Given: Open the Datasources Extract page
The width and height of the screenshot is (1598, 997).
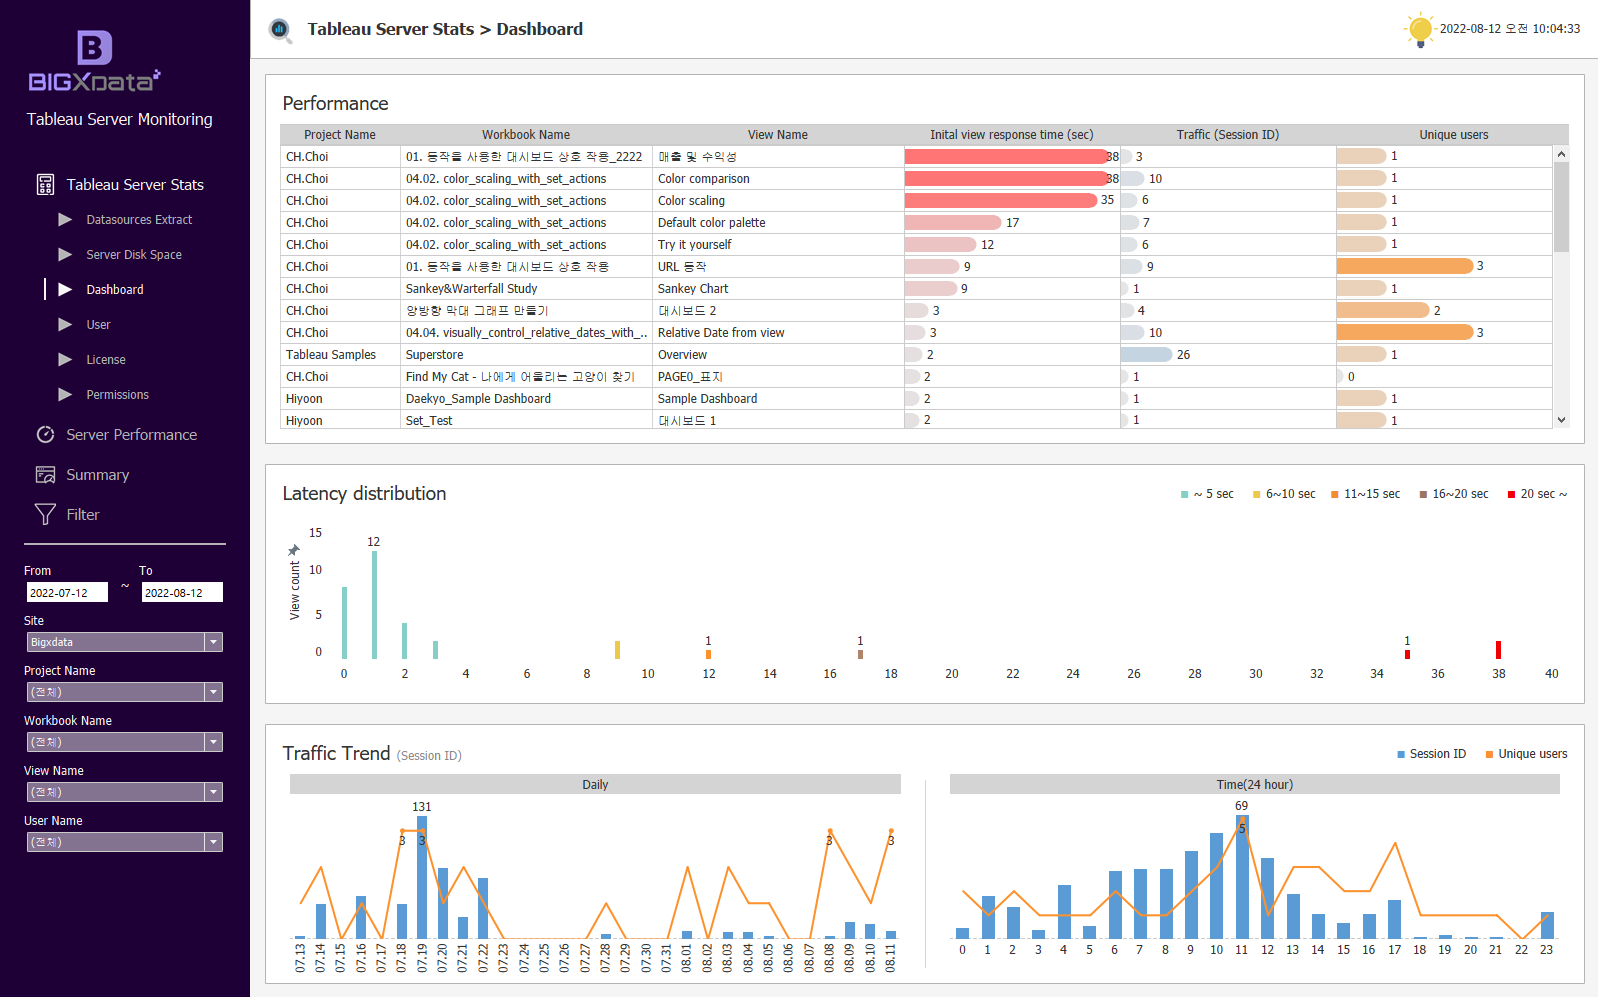Looking at the screenshot, I should pos(139,220).
